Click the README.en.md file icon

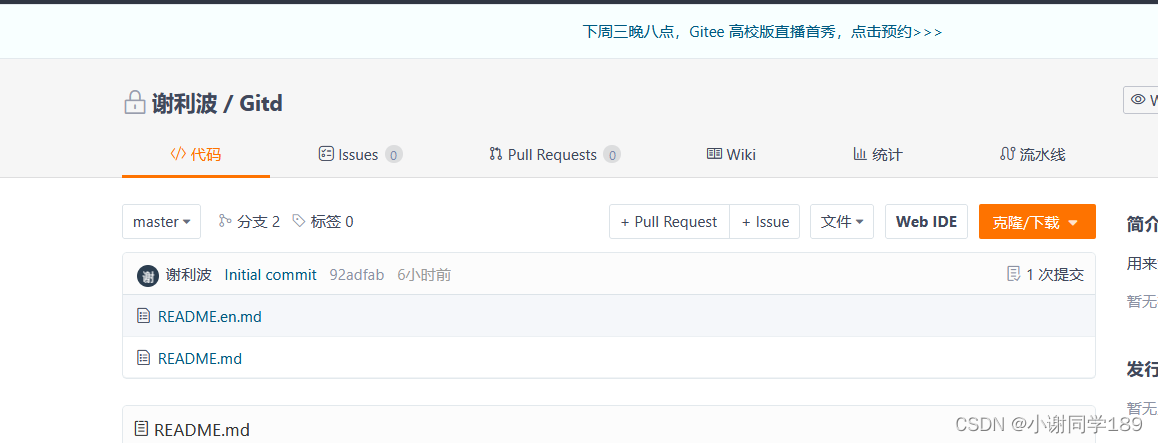(x=143, y=316)
